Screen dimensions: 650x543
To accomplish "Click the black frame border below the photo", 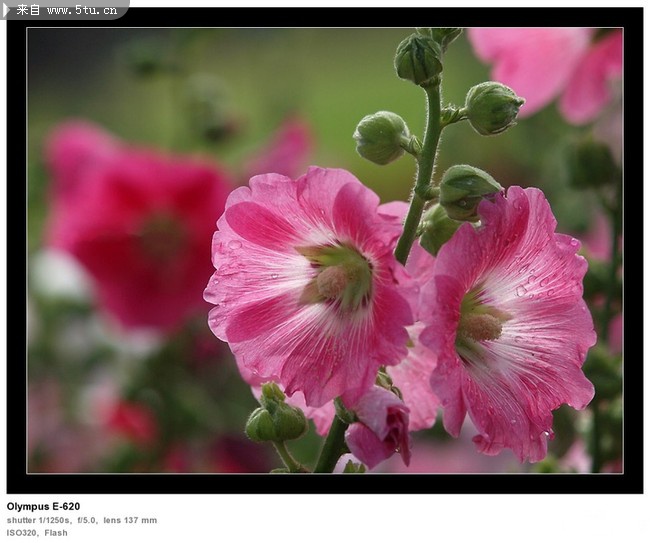I will 325,483.
